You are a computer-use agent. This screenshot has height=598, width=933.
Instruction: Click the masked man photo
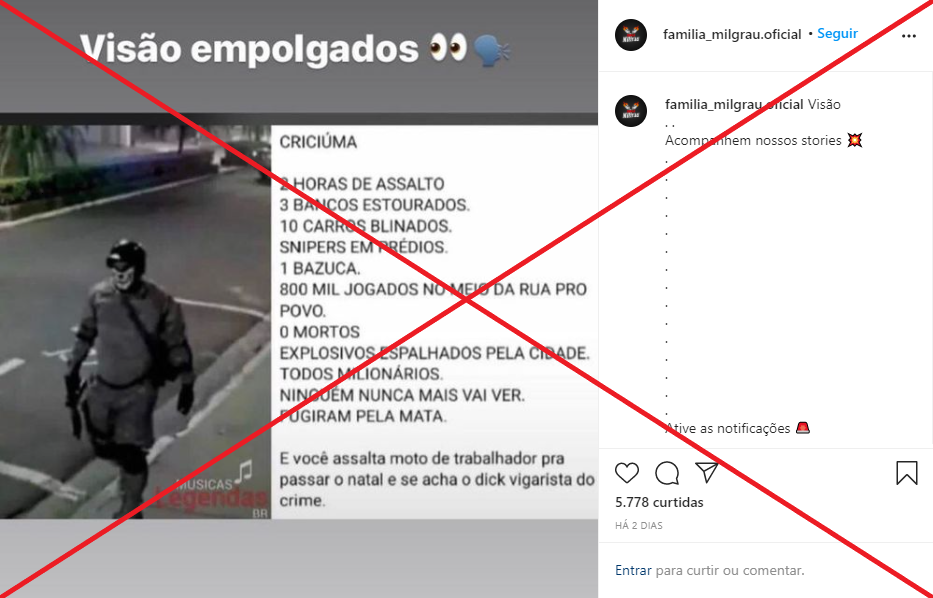tap(136, 322)
